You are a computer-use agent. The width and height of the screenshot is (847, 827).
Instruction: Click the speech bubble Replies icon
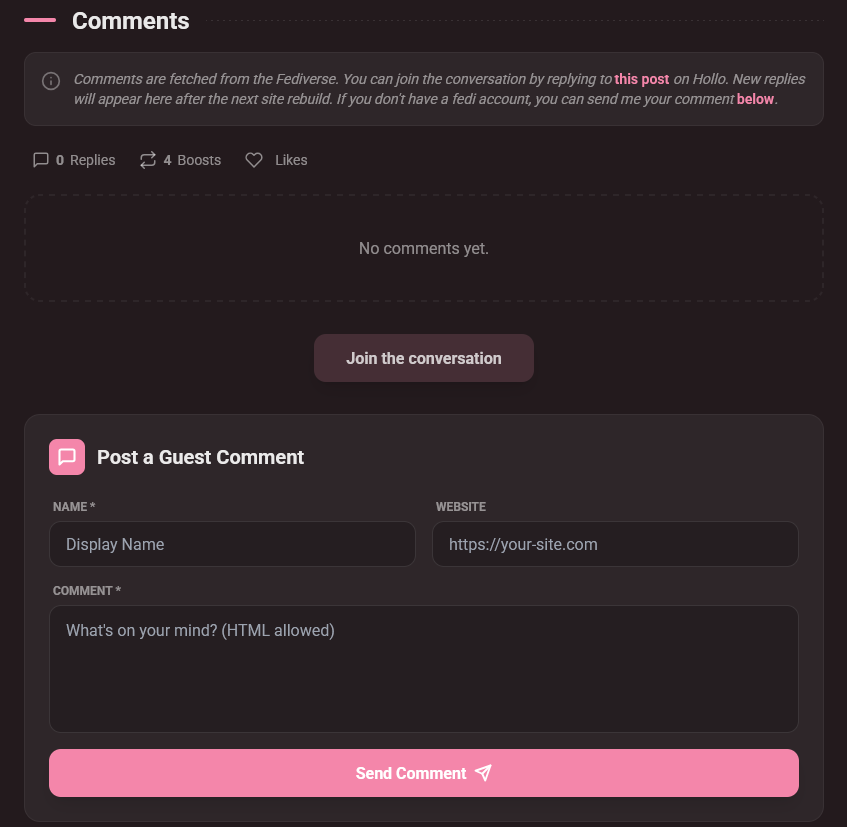point(41,160)
